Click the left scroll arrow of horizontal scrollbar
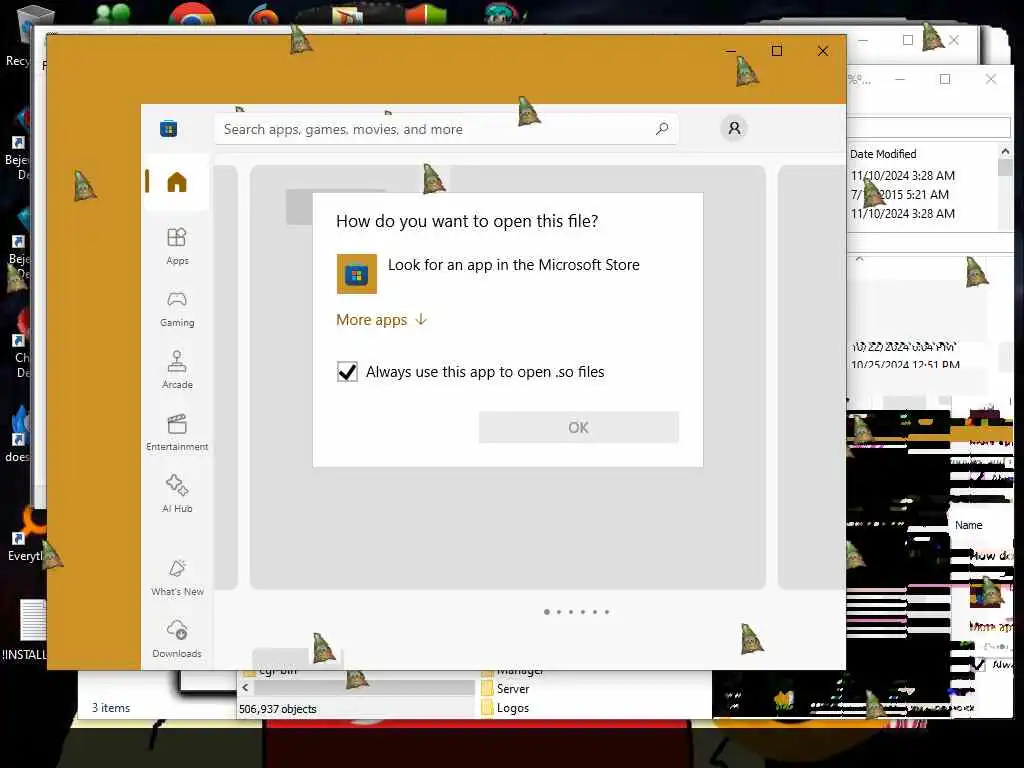Screen dimensions: 1024x768 click(246, 688)
